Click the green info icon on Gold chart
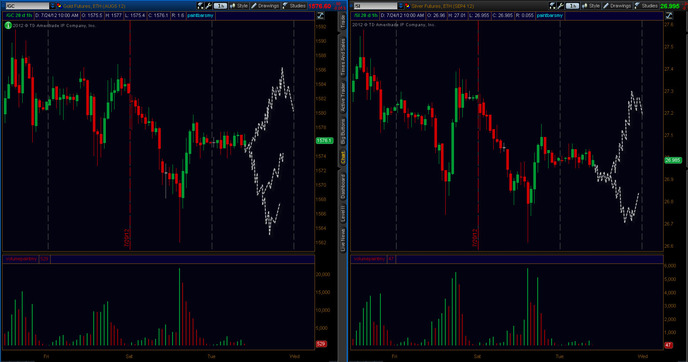Image resolution: width=688 pixels, height=362 pixels. click(x=8, y=25)
